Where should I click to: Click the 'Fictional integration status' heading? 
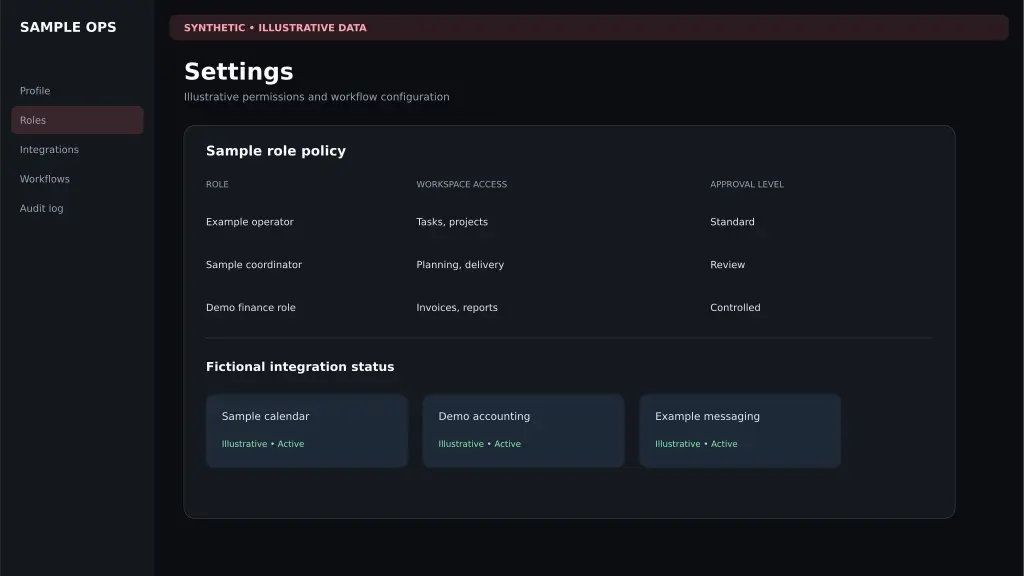click(x=300, y=367)
